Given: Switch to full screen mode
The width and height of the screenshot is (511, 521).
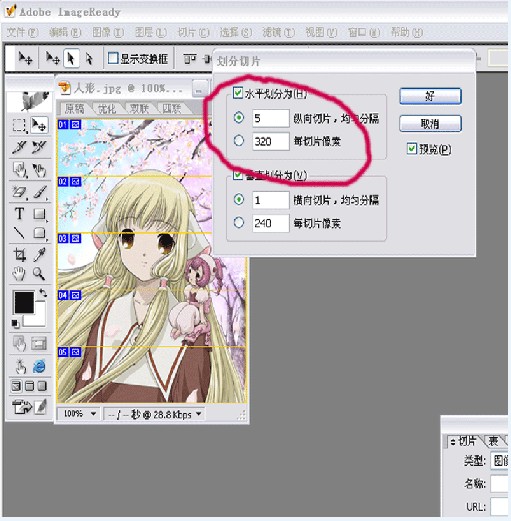Looking at the screenshot, I should pyautogui.click(x=42, y=386).
